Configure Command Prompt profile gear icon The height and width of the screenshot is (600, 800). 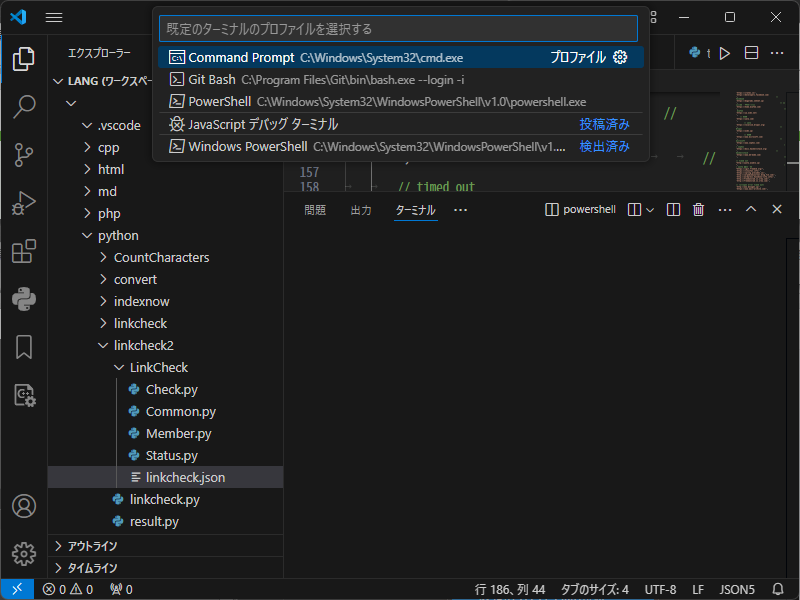[x=620, y=58]
